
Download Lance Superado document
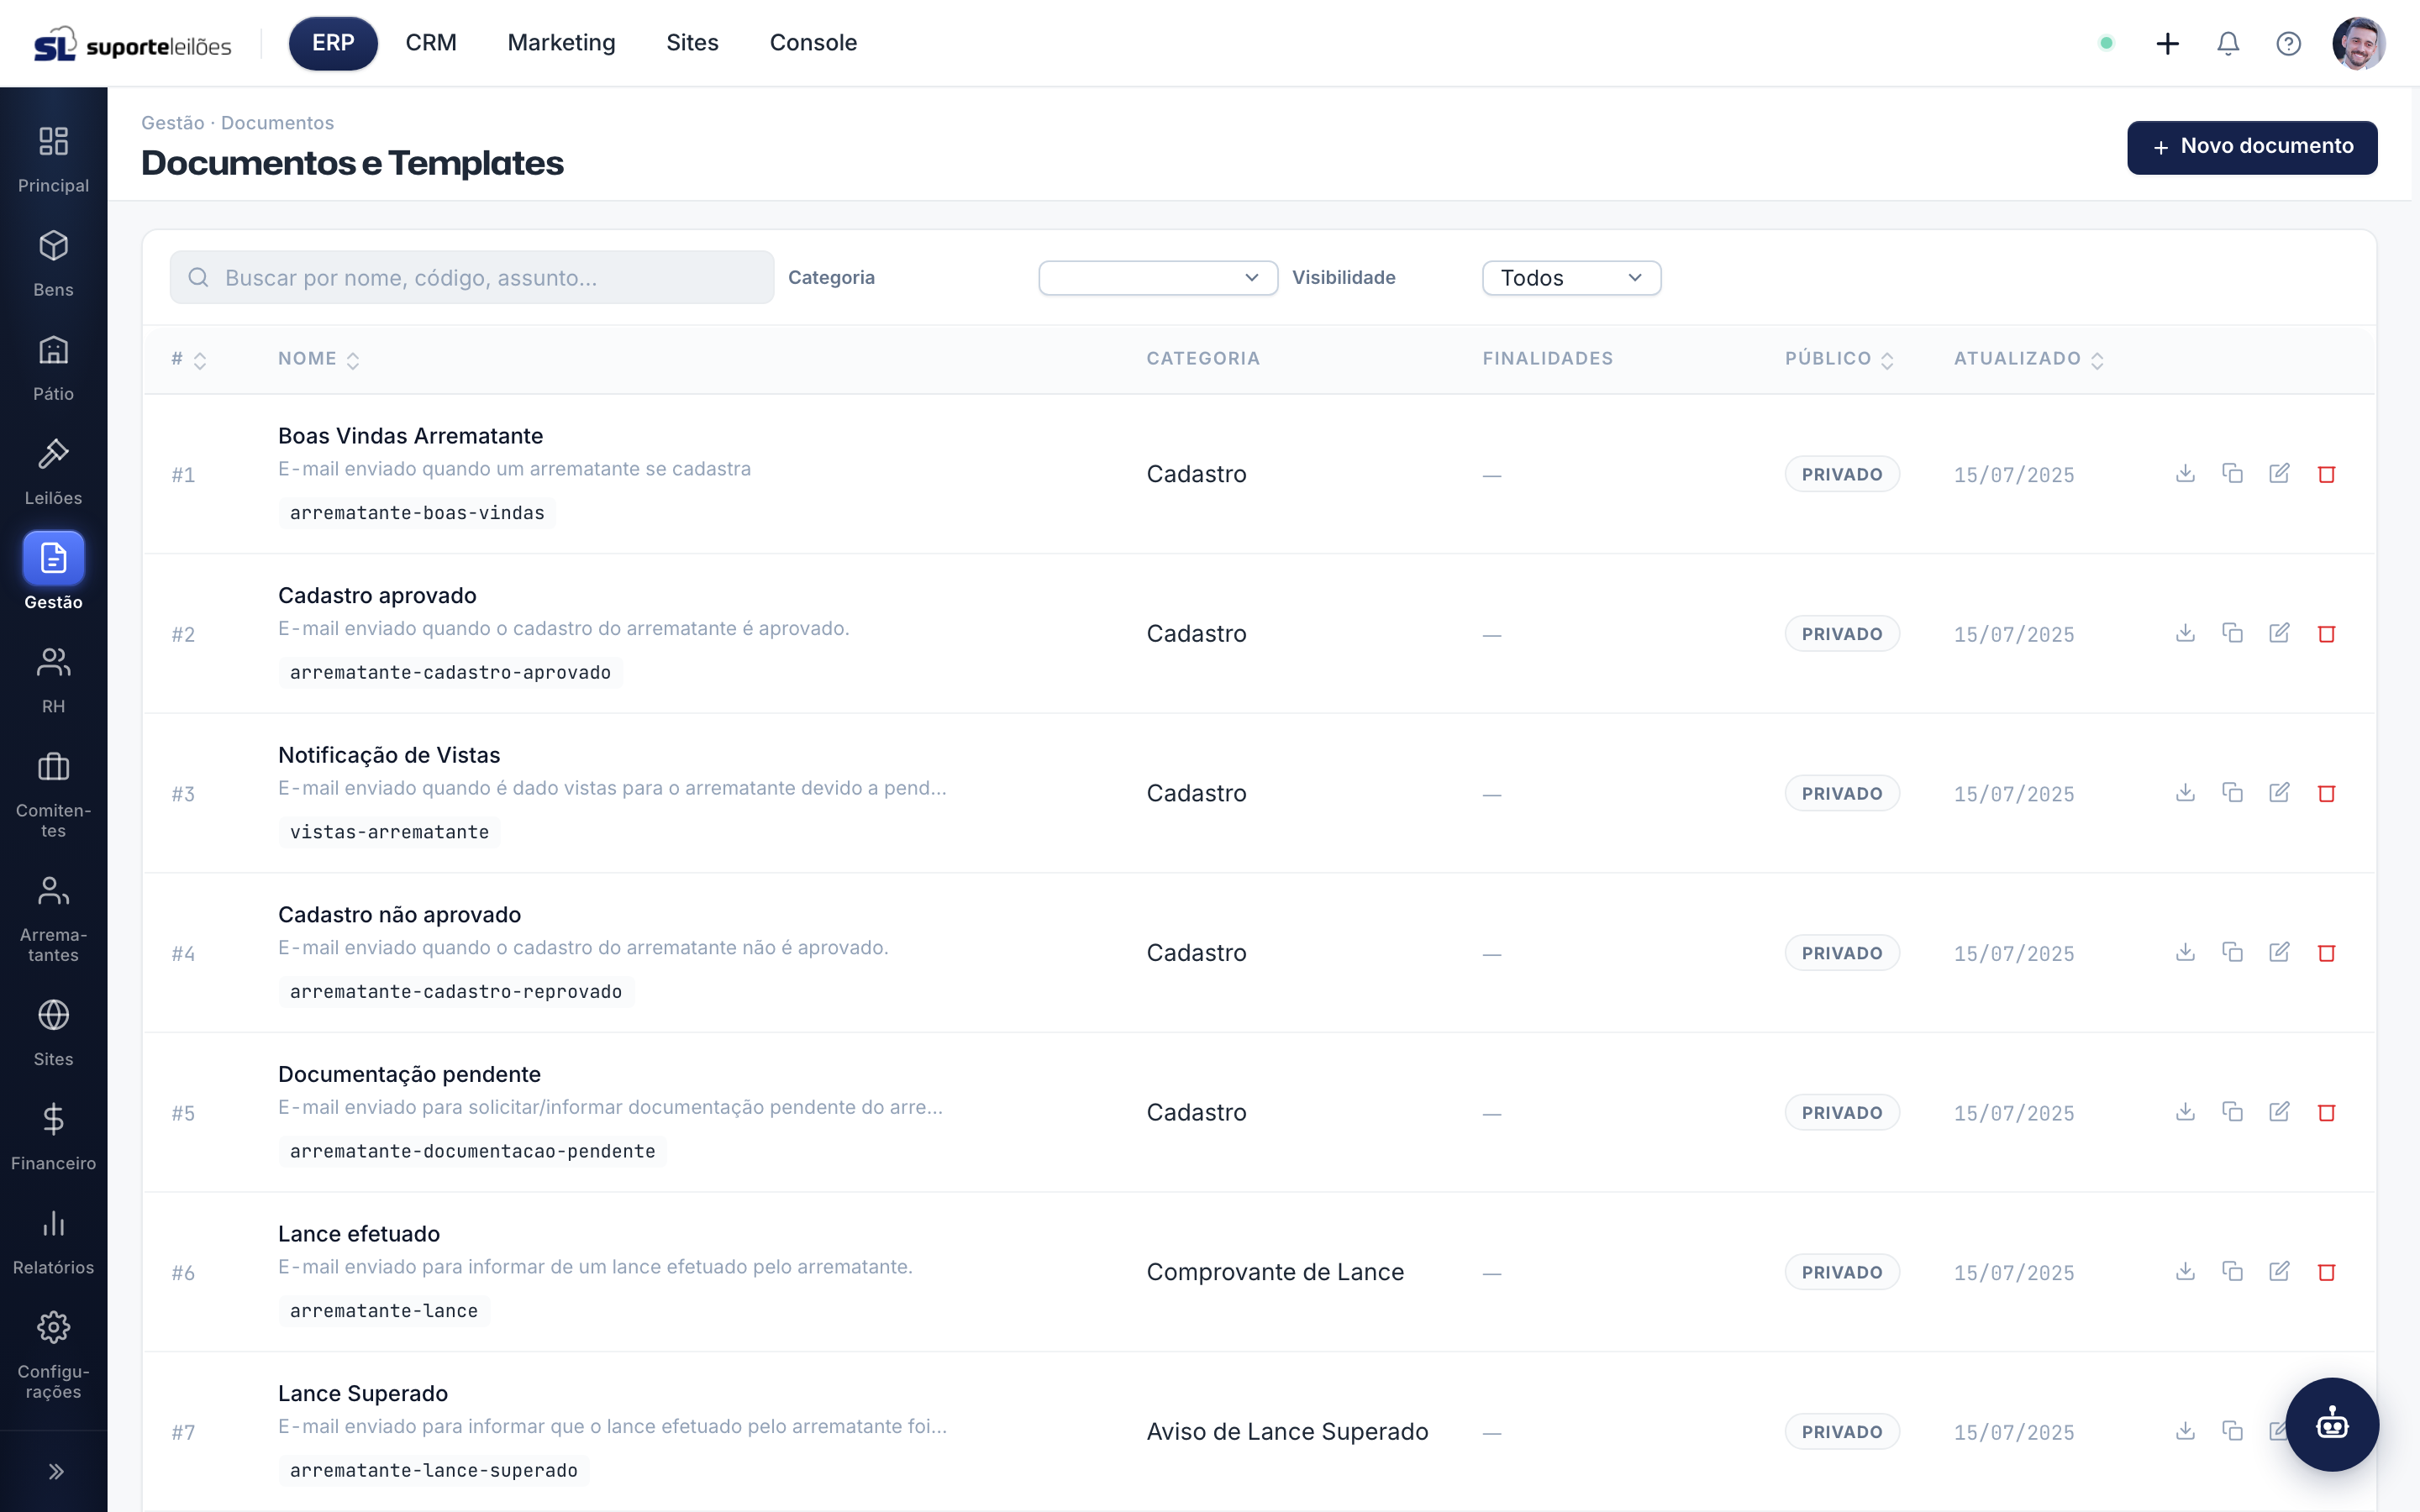pyautogui.click(x=2185, y=1431)
